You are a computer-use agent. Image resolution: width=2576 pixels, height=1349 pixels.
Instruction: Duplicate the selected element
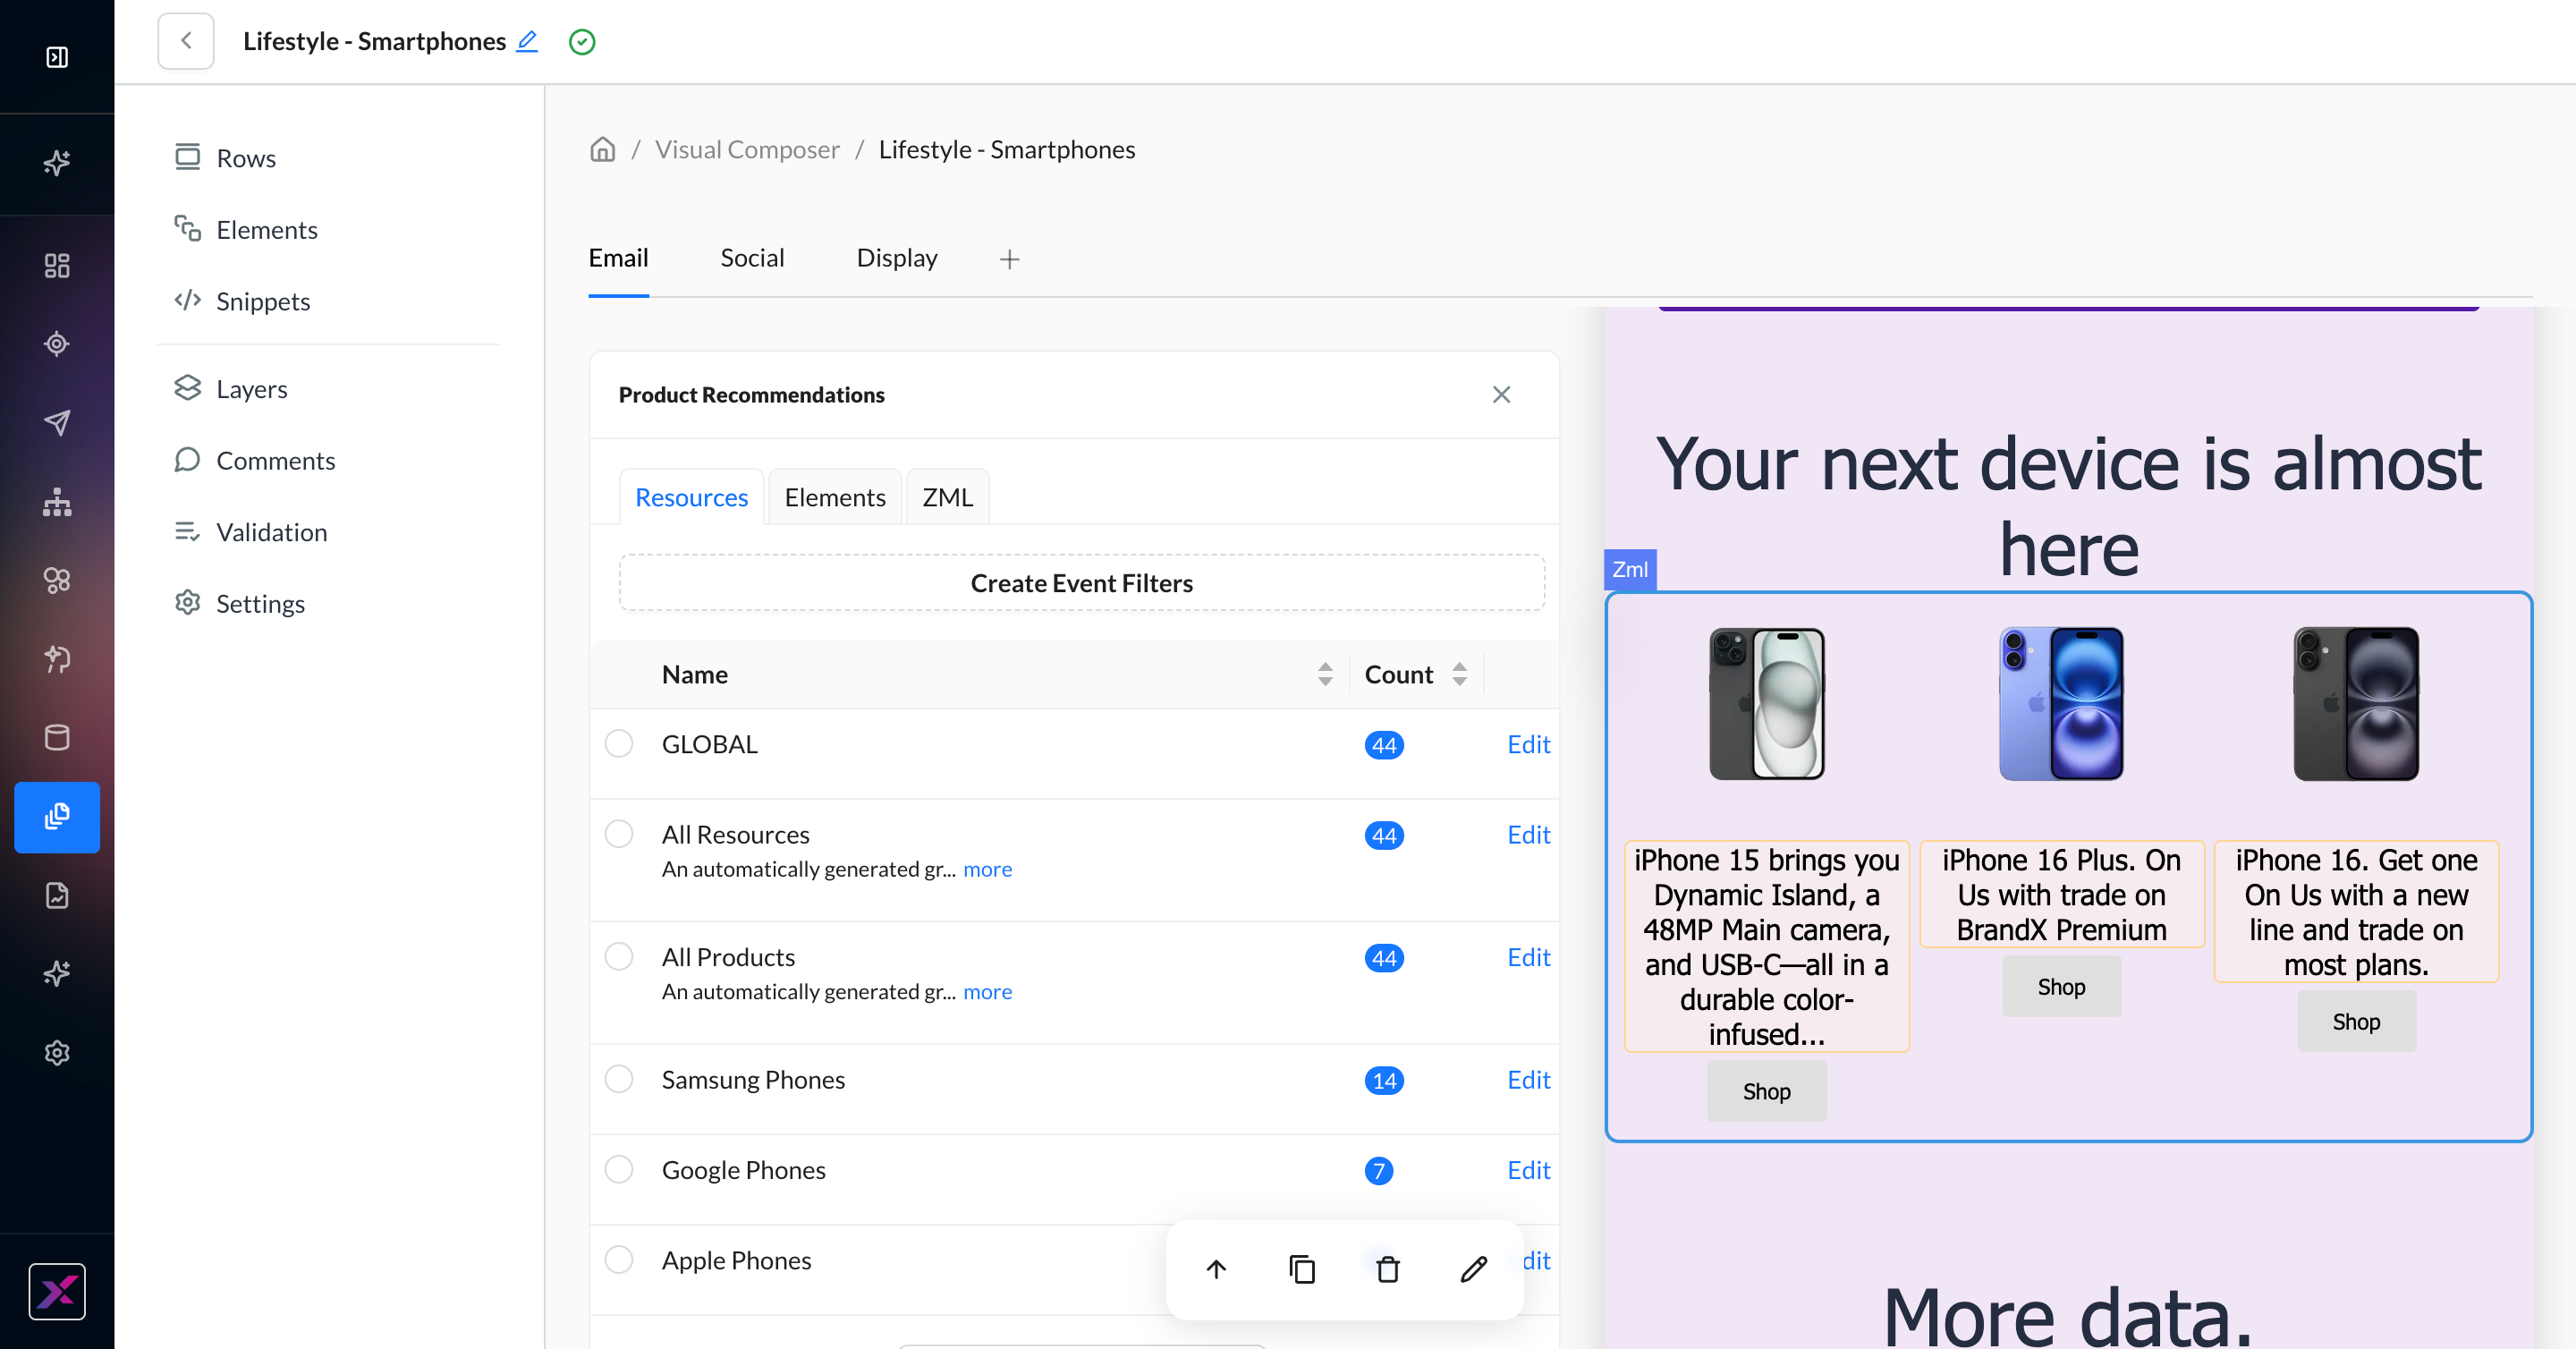click(1302, 1270)
